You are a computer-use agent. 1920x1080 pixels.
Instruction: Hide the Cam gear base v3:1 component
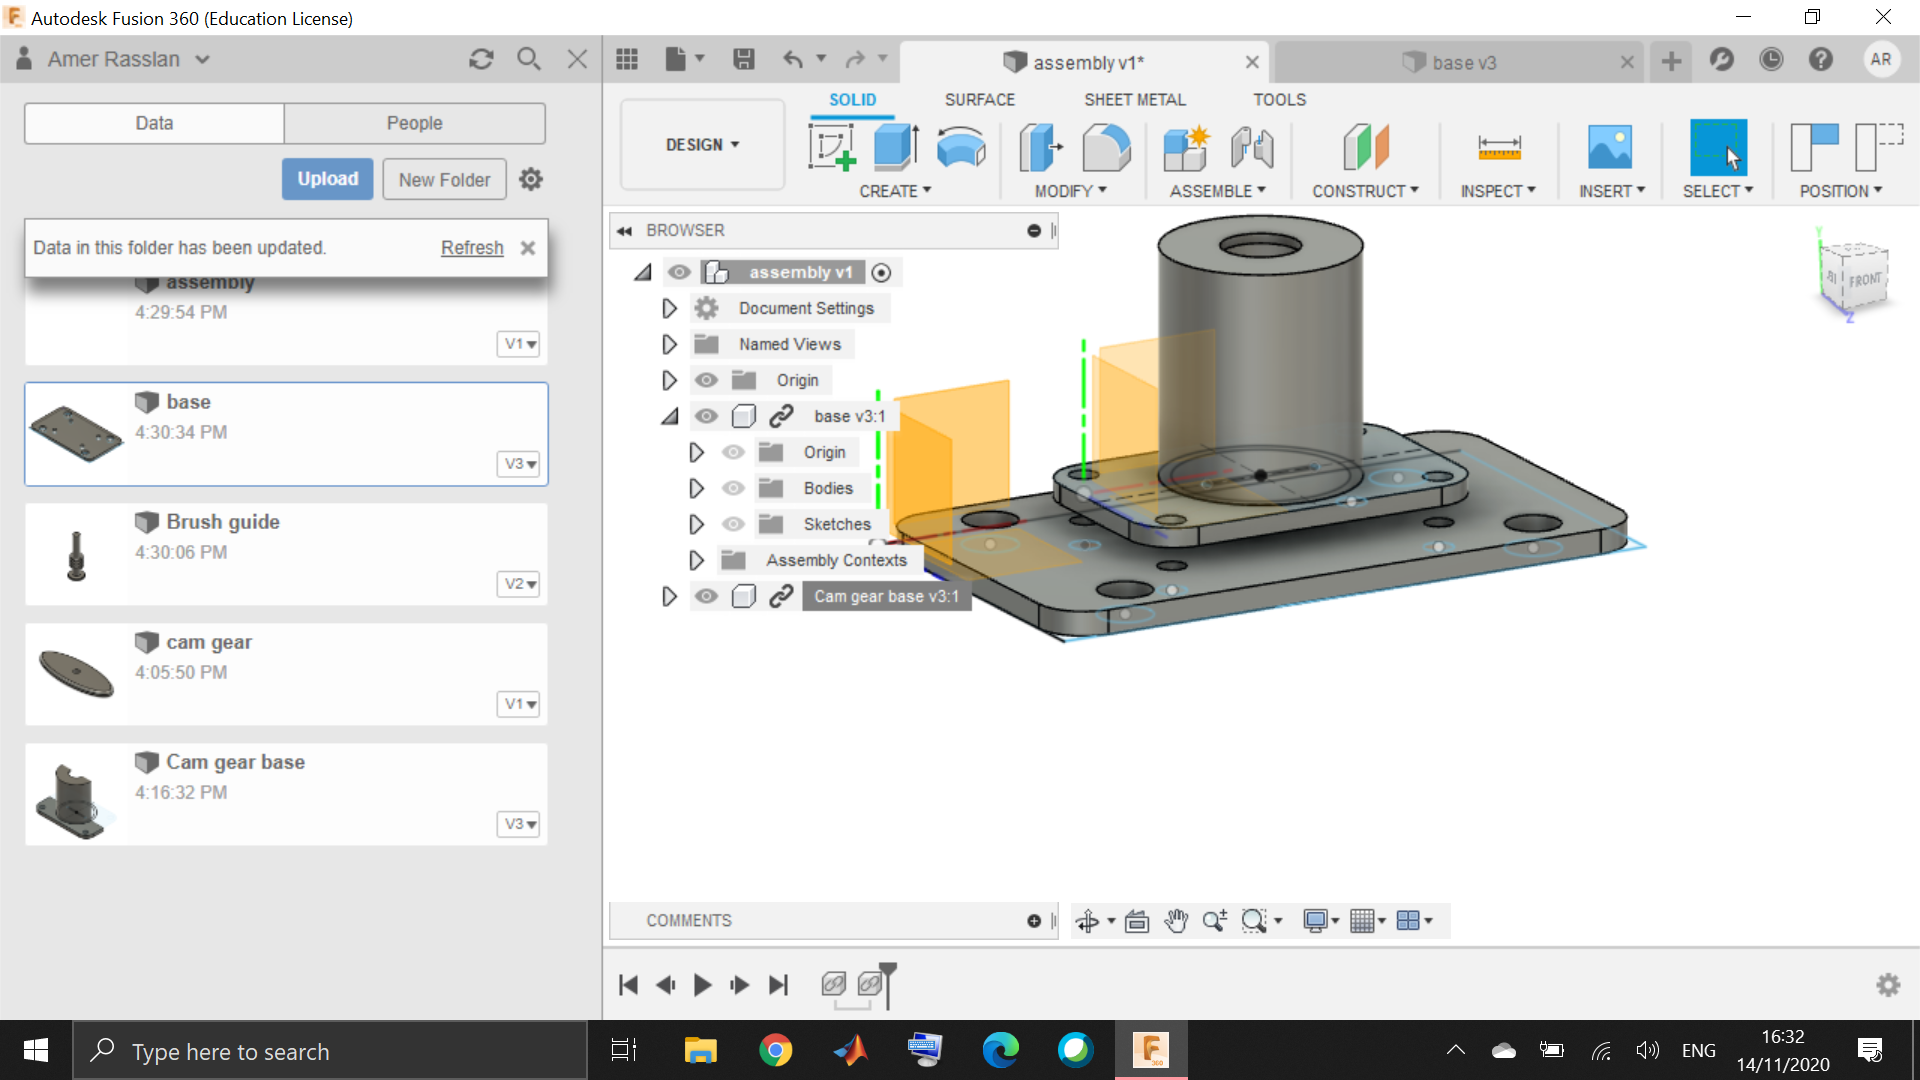tap(706, 596)
